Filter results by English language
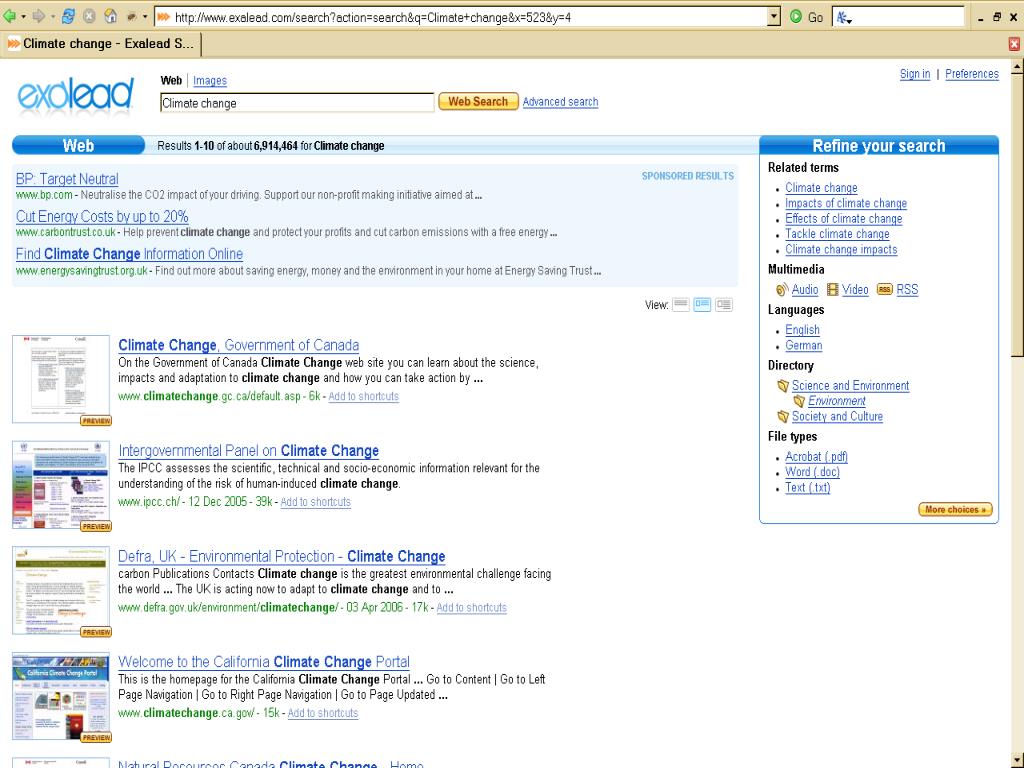Screen dimensions: 1024x768 (x=802, y=330)
